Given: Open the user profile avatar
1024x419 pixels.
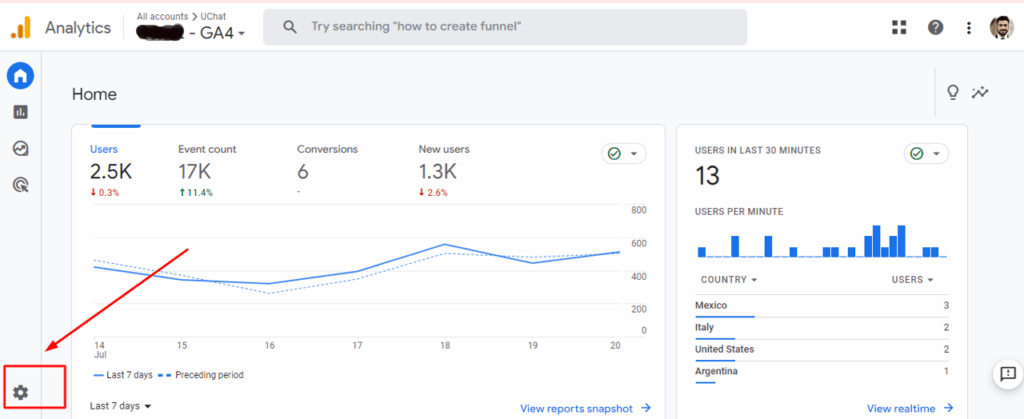Looking at the screenshot, I should coord(1001,27).
